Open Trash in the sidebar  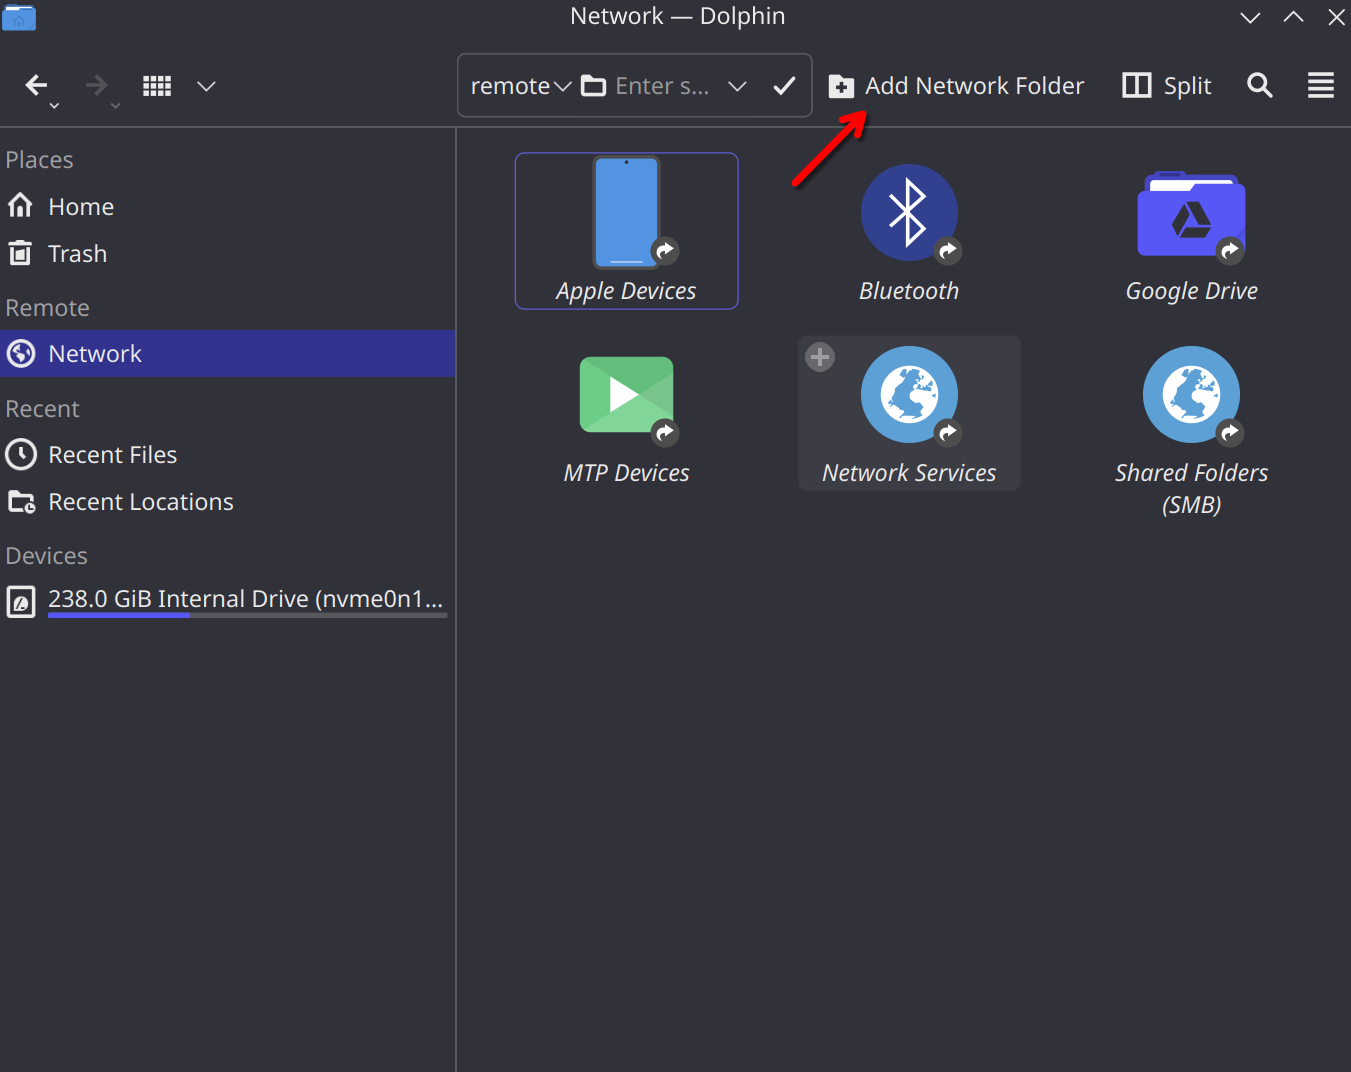(77, 254)
